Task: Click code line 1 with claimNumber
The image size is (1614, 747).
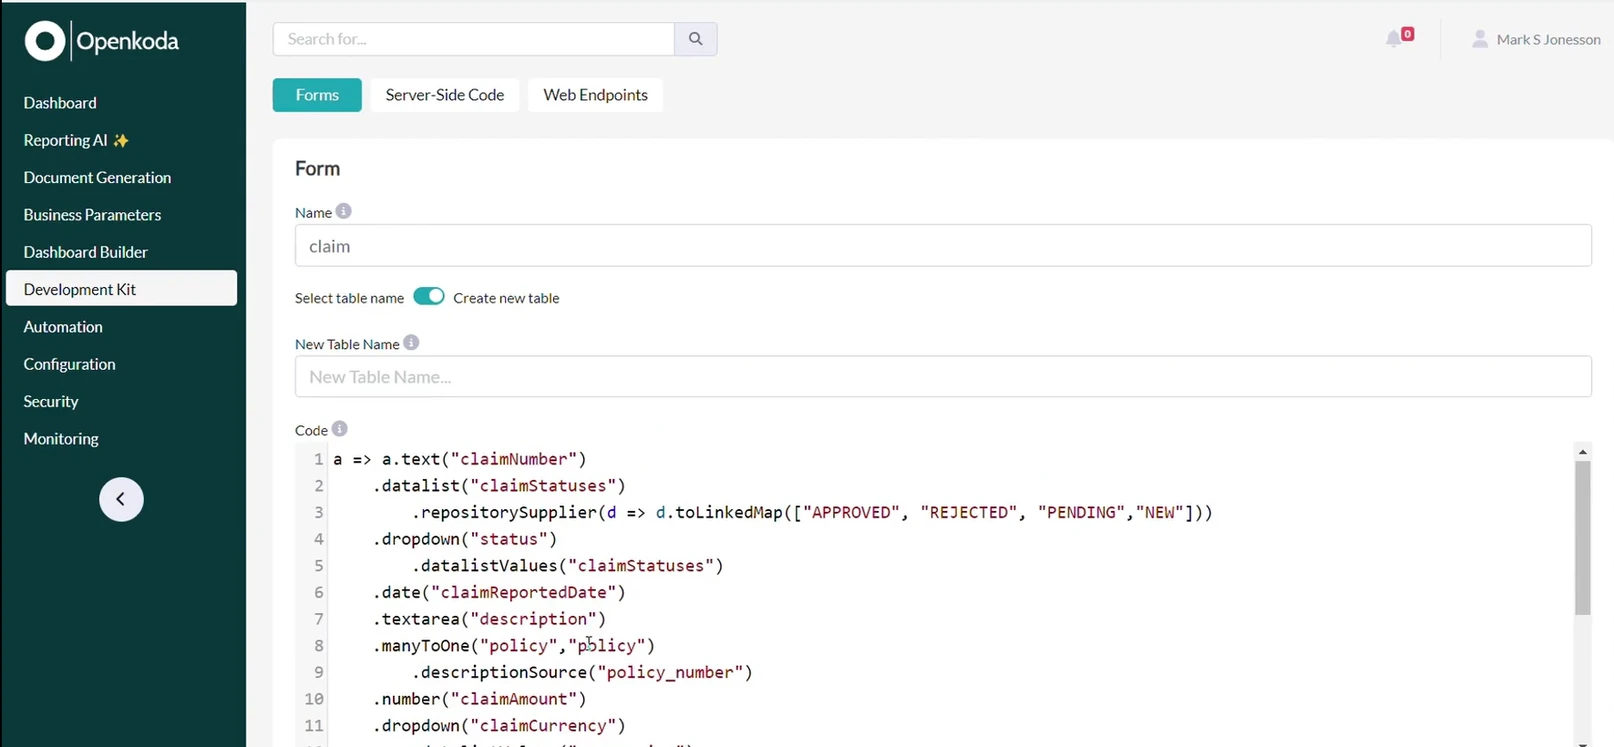Action: tap(460, 459)
